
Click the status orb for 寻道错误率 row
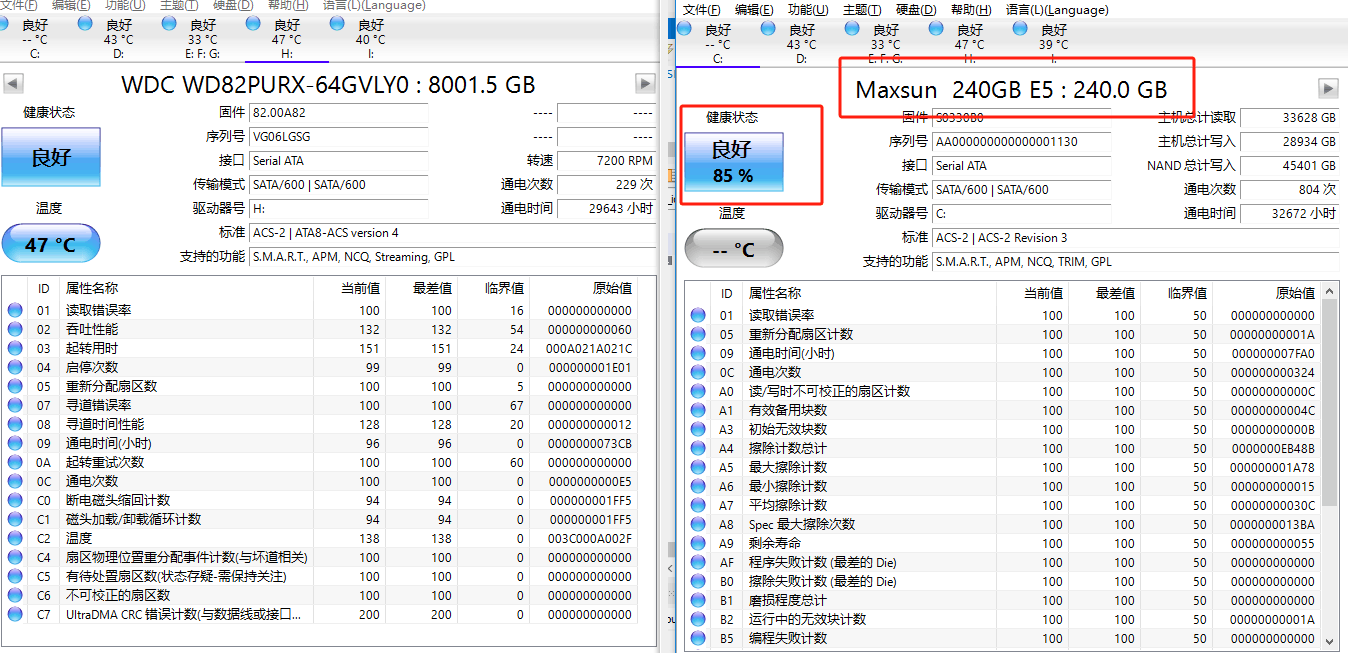point(15,405)
